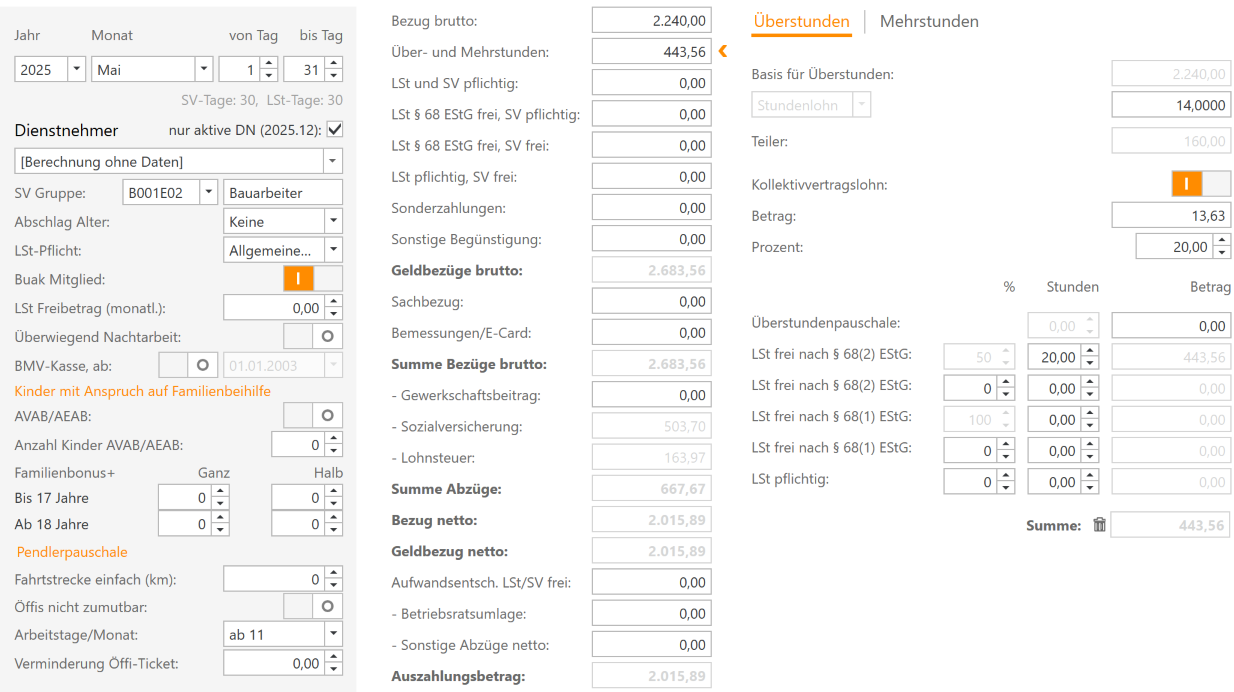Image resolution: width=1234 pixels, height=692 pixels.
Task: Open the Monat dropdown showing Mai
Action: pyautogui.click(x=203, y=70)
